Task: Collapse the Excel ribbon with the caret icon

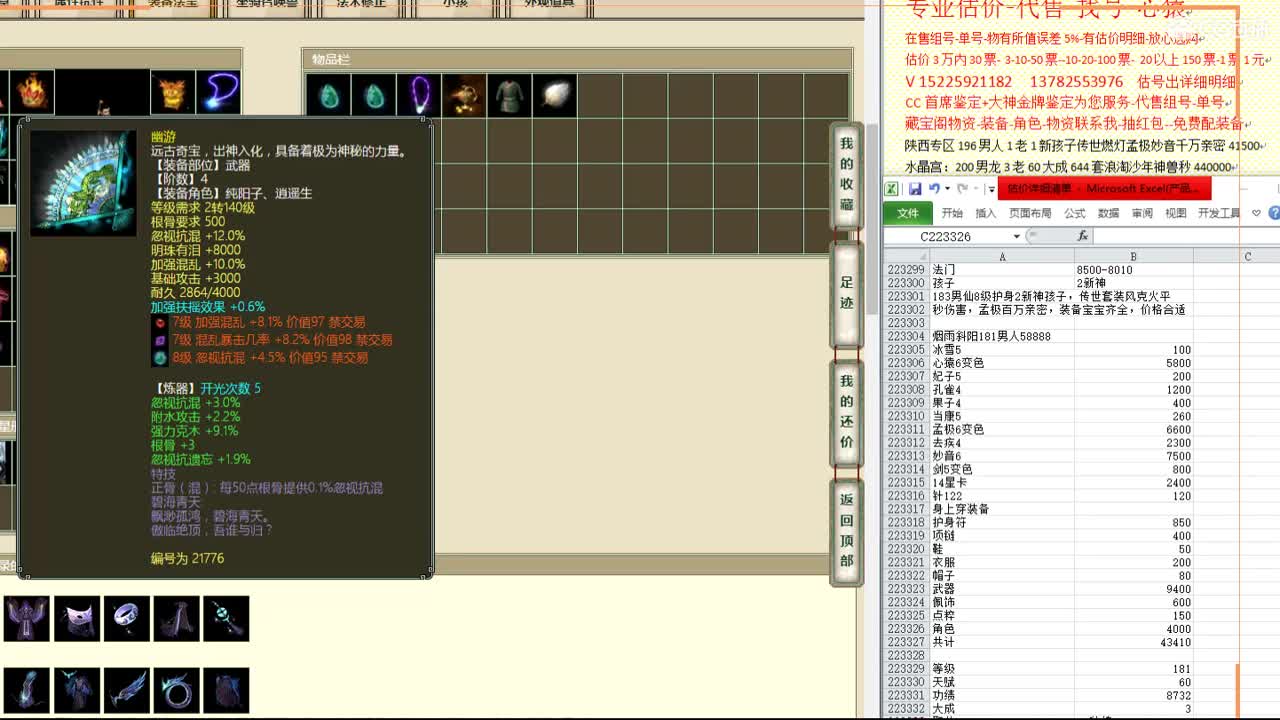Action: tap(1256, 213)
